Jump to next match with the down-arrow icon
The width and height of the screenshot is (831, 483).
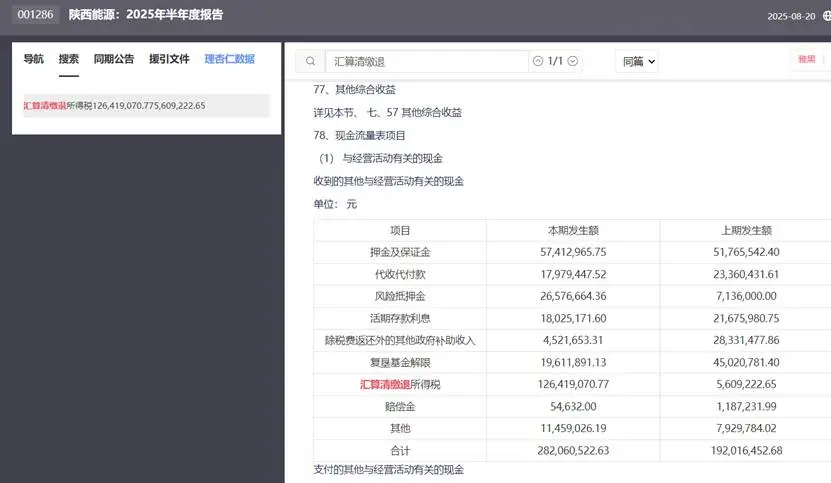pyautogui.click(x=573, y=61)
